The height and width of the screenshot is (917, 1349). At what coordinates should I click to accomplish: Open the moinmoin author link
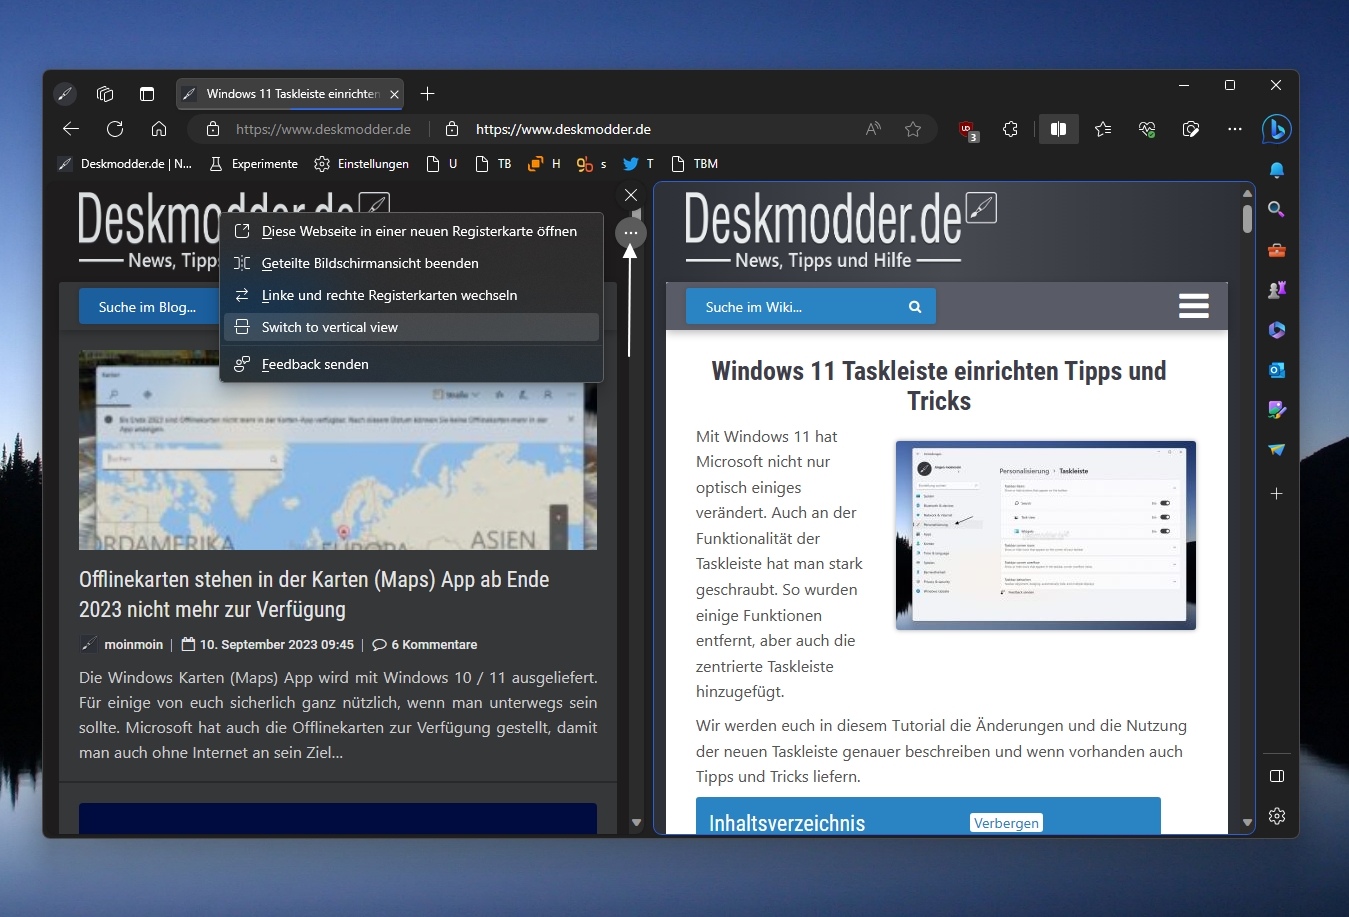pos(133,645)
